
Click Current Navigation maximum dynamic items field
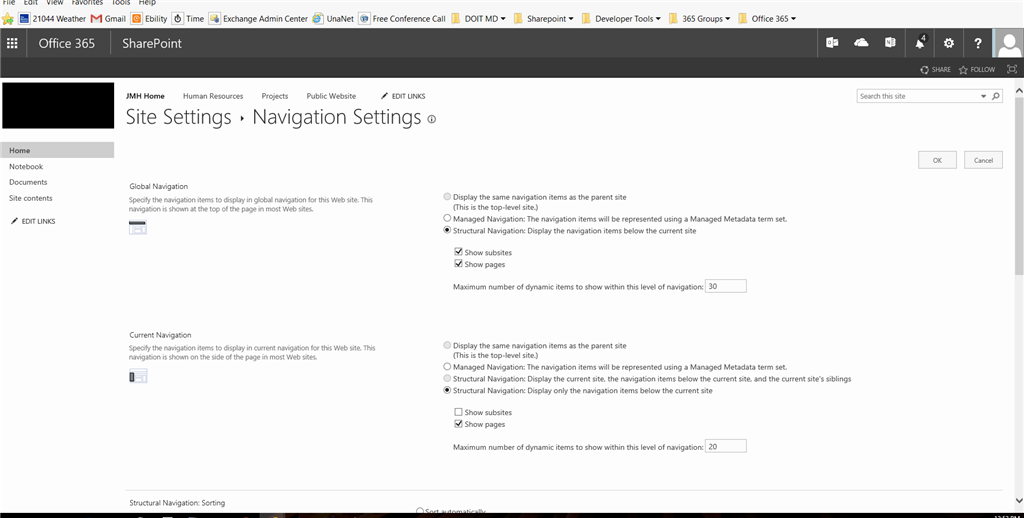click(726, 446)
